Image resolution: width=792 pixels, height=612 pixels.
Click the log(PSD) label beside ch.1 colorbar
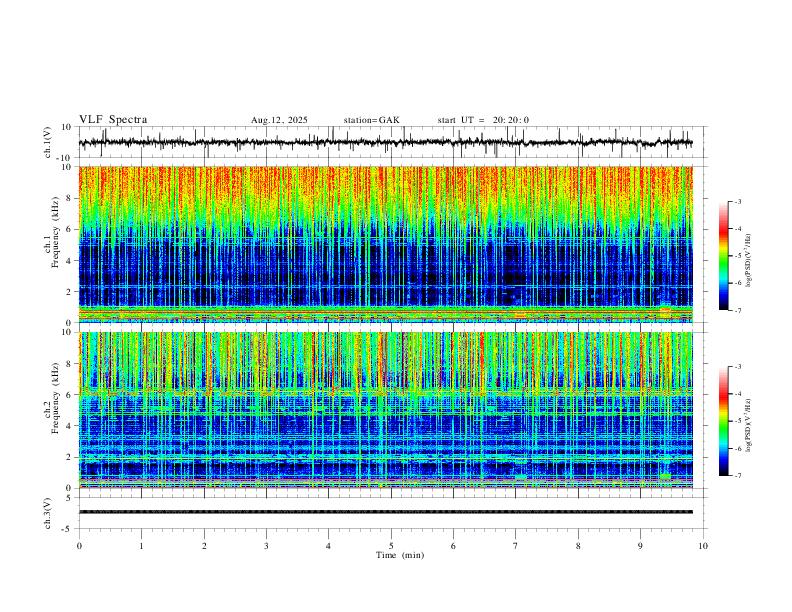[x=749, y=261]
